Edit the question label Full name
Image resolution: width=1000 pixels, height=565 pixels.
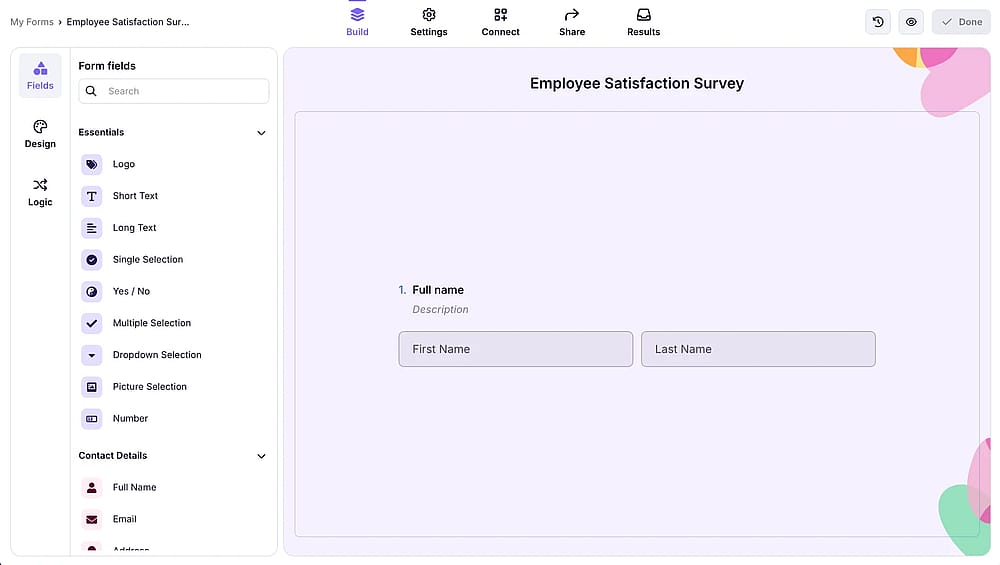pos(438,290)
